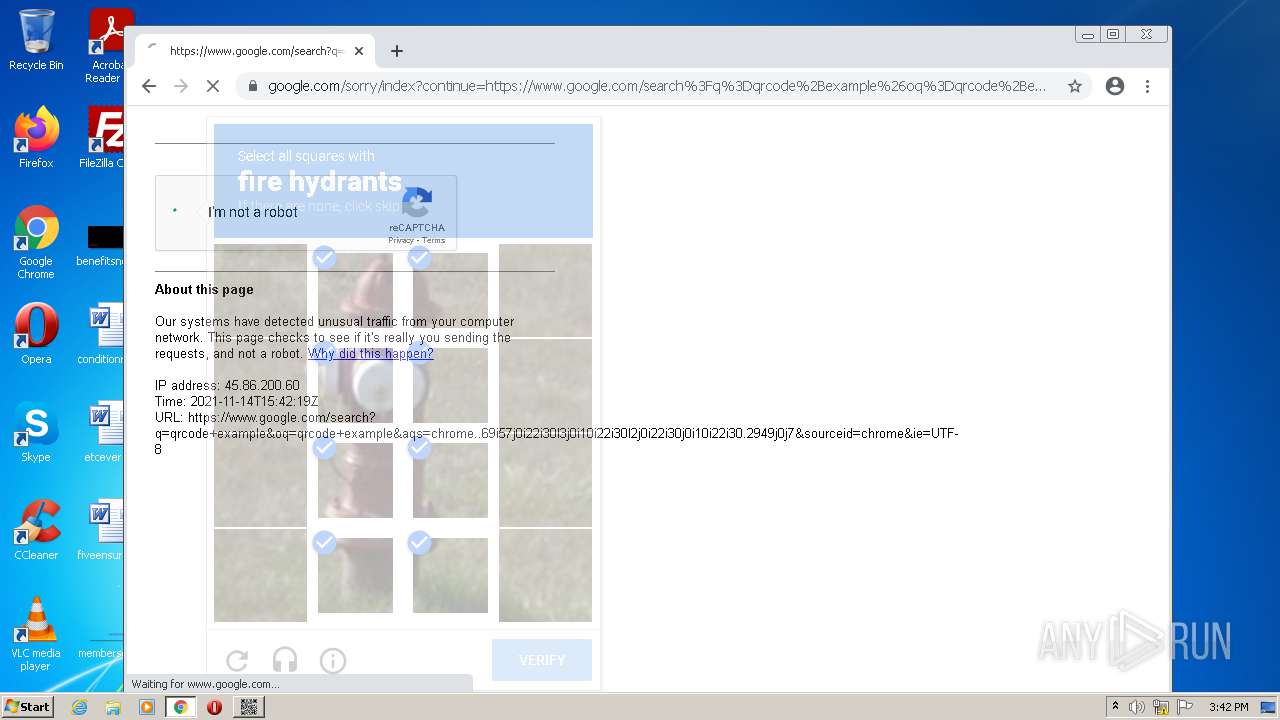Go back with the browser back arrow
This screenshot has height=720, width=1280.
pyautogui.click(x=149, y=86)
